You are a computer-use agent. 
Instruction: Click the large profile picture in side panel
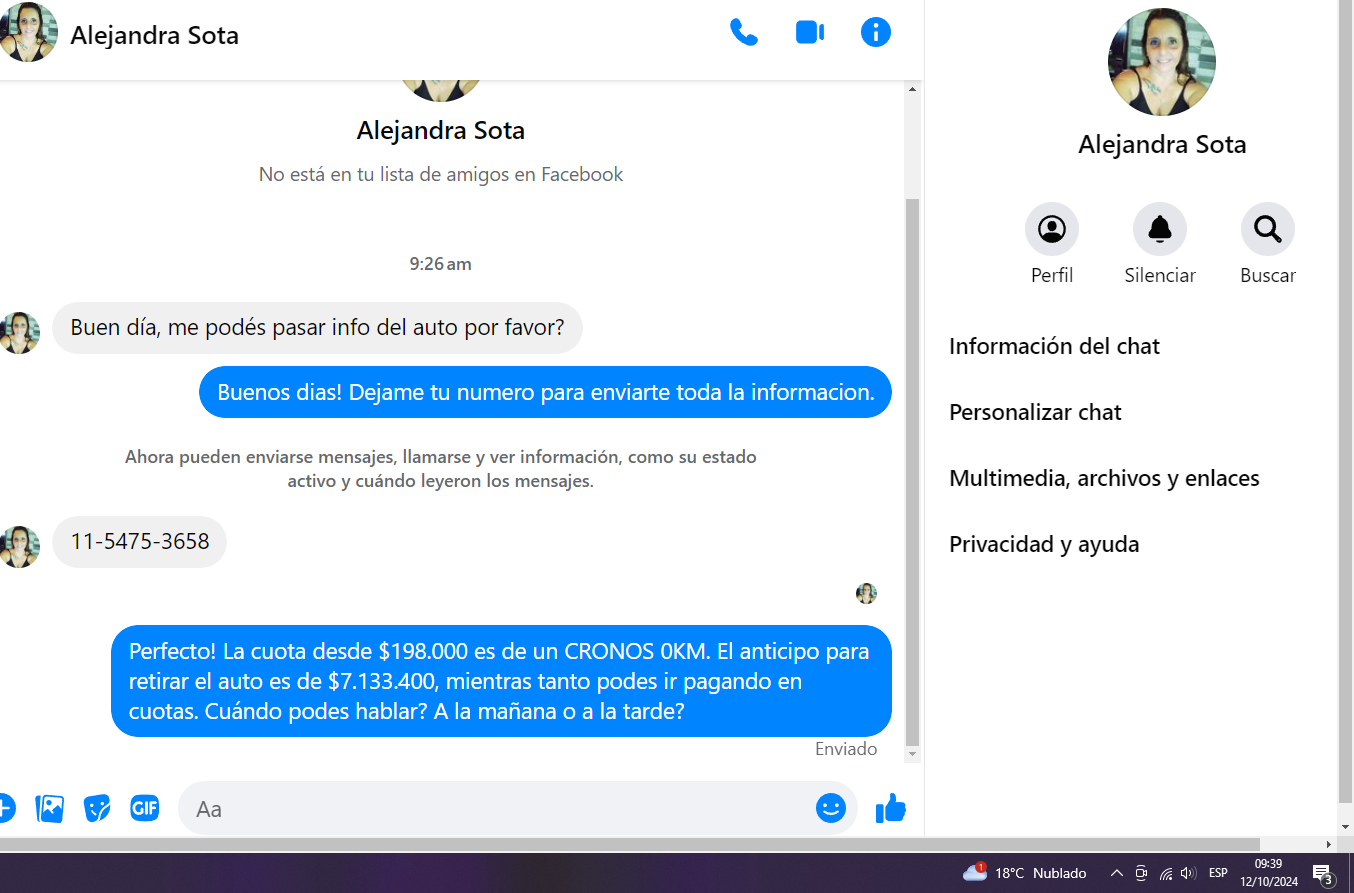coord(1161,62)
